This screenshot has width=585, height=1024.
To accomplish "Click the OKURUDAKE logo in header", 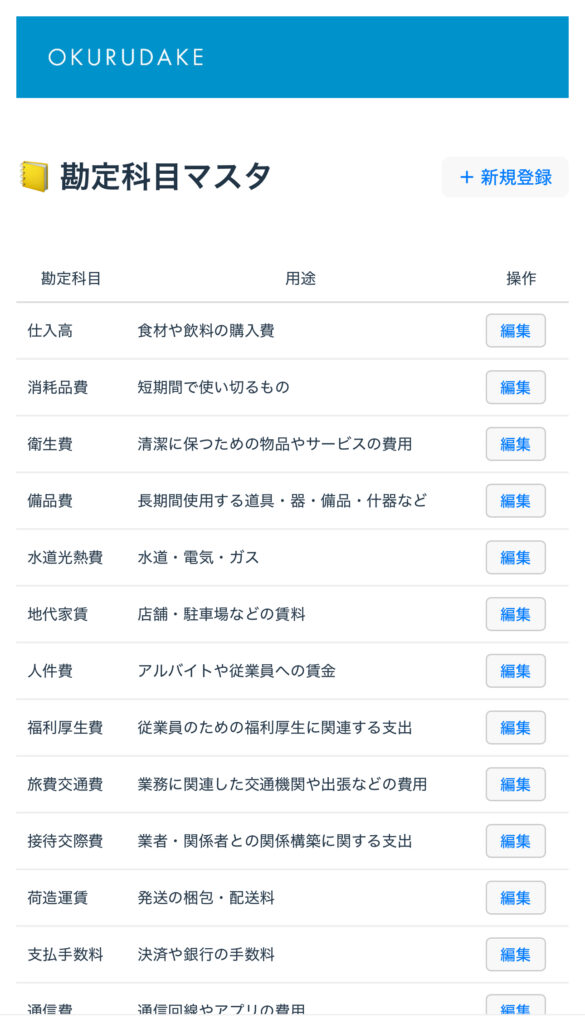I will tap(126, 57).
